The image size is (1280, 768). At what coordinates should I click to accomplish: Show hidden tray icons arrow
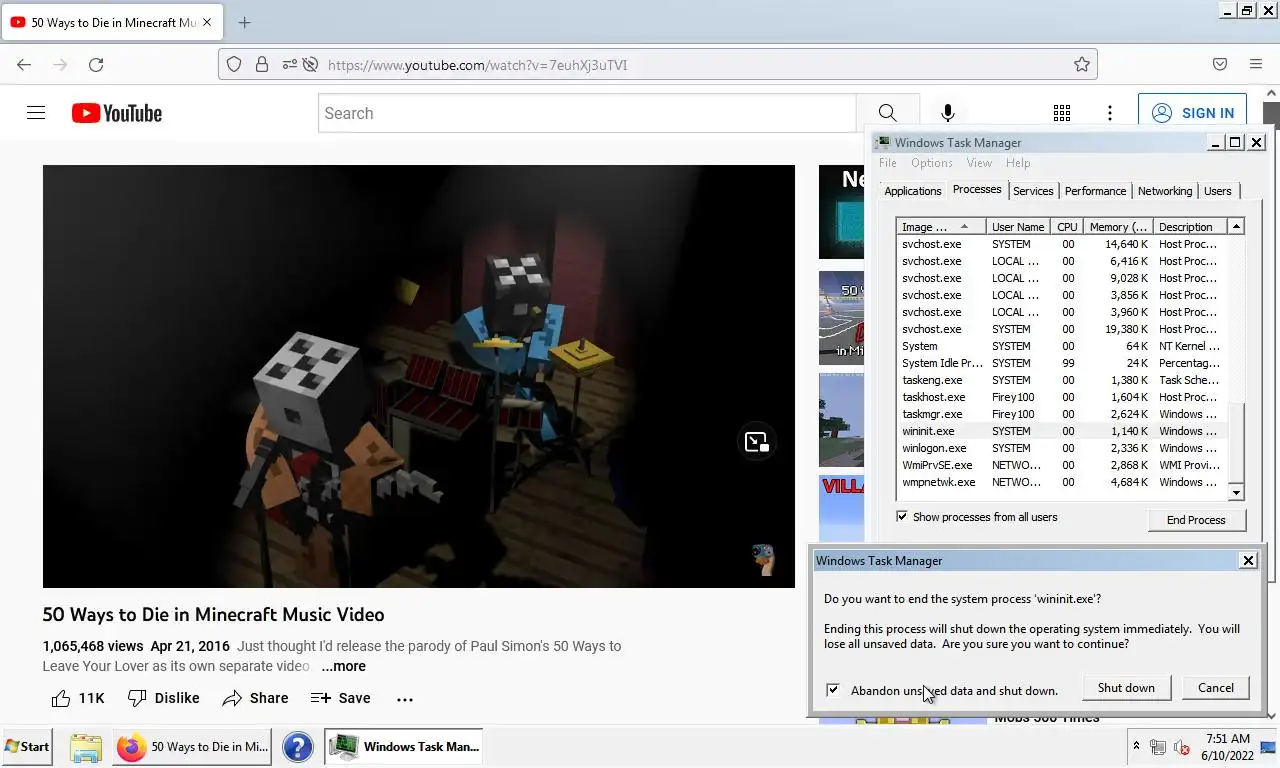point(1136,747)
